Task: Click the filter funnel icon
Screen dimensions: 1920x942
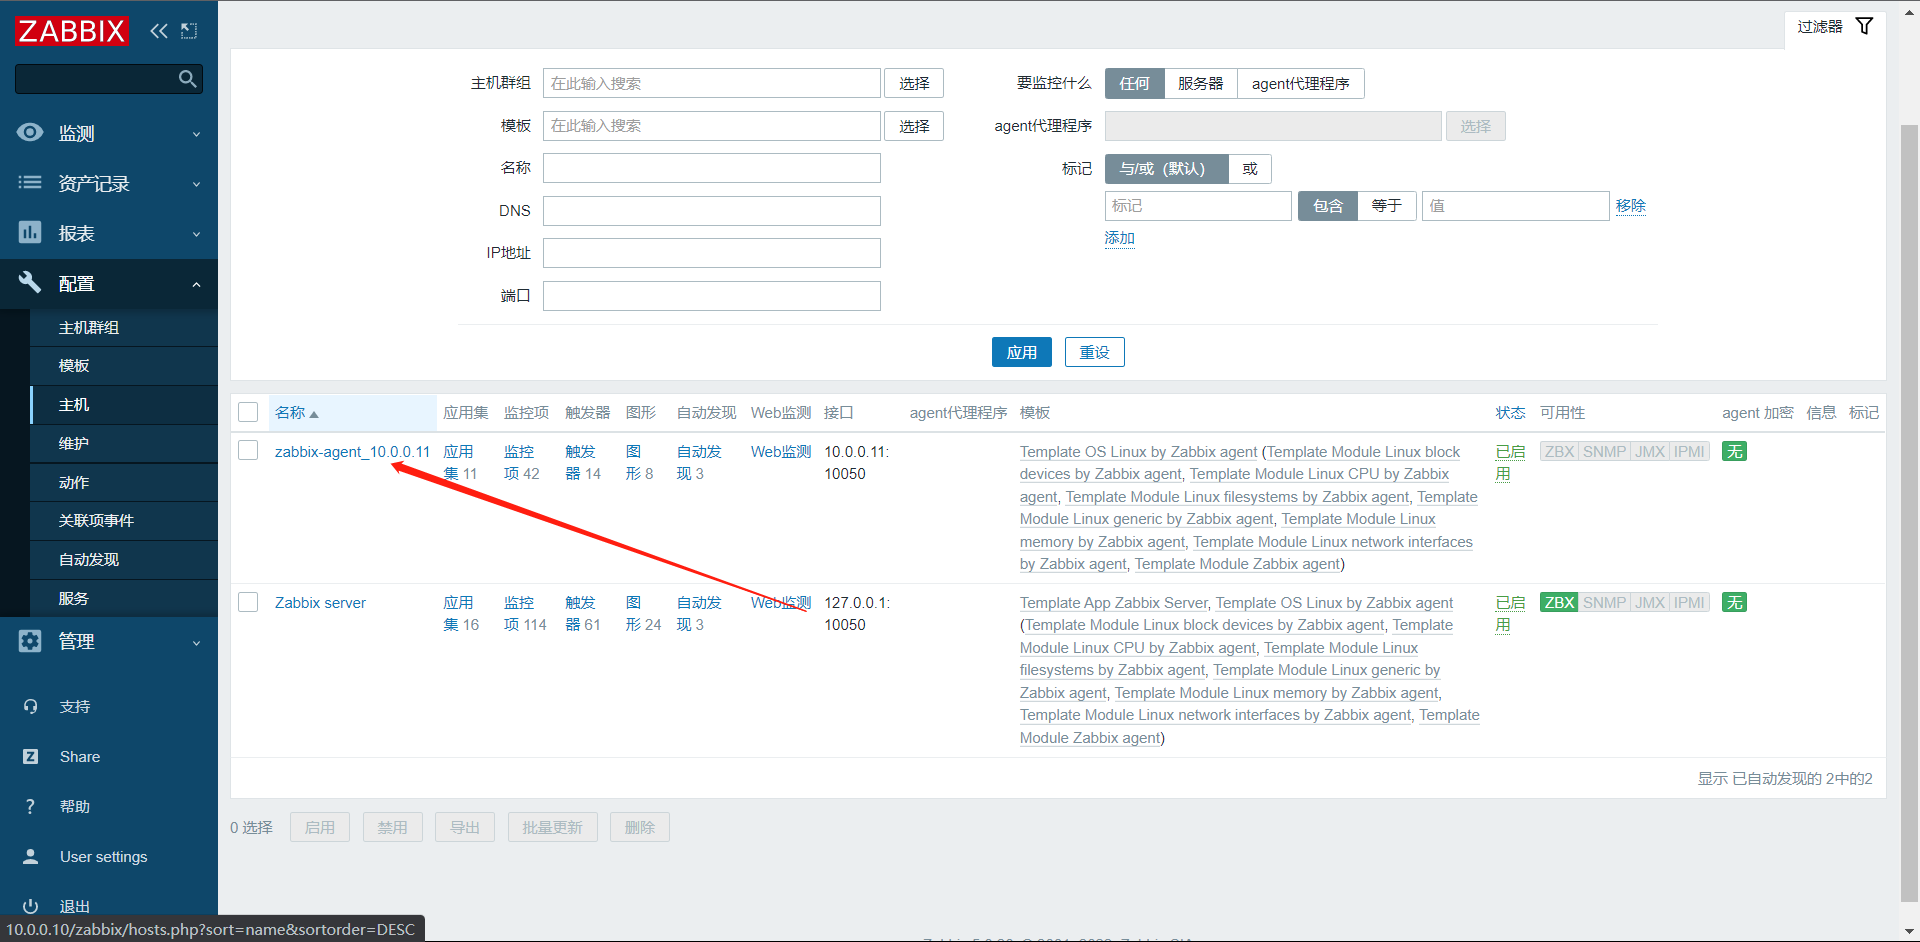Action: (1864, 26)
